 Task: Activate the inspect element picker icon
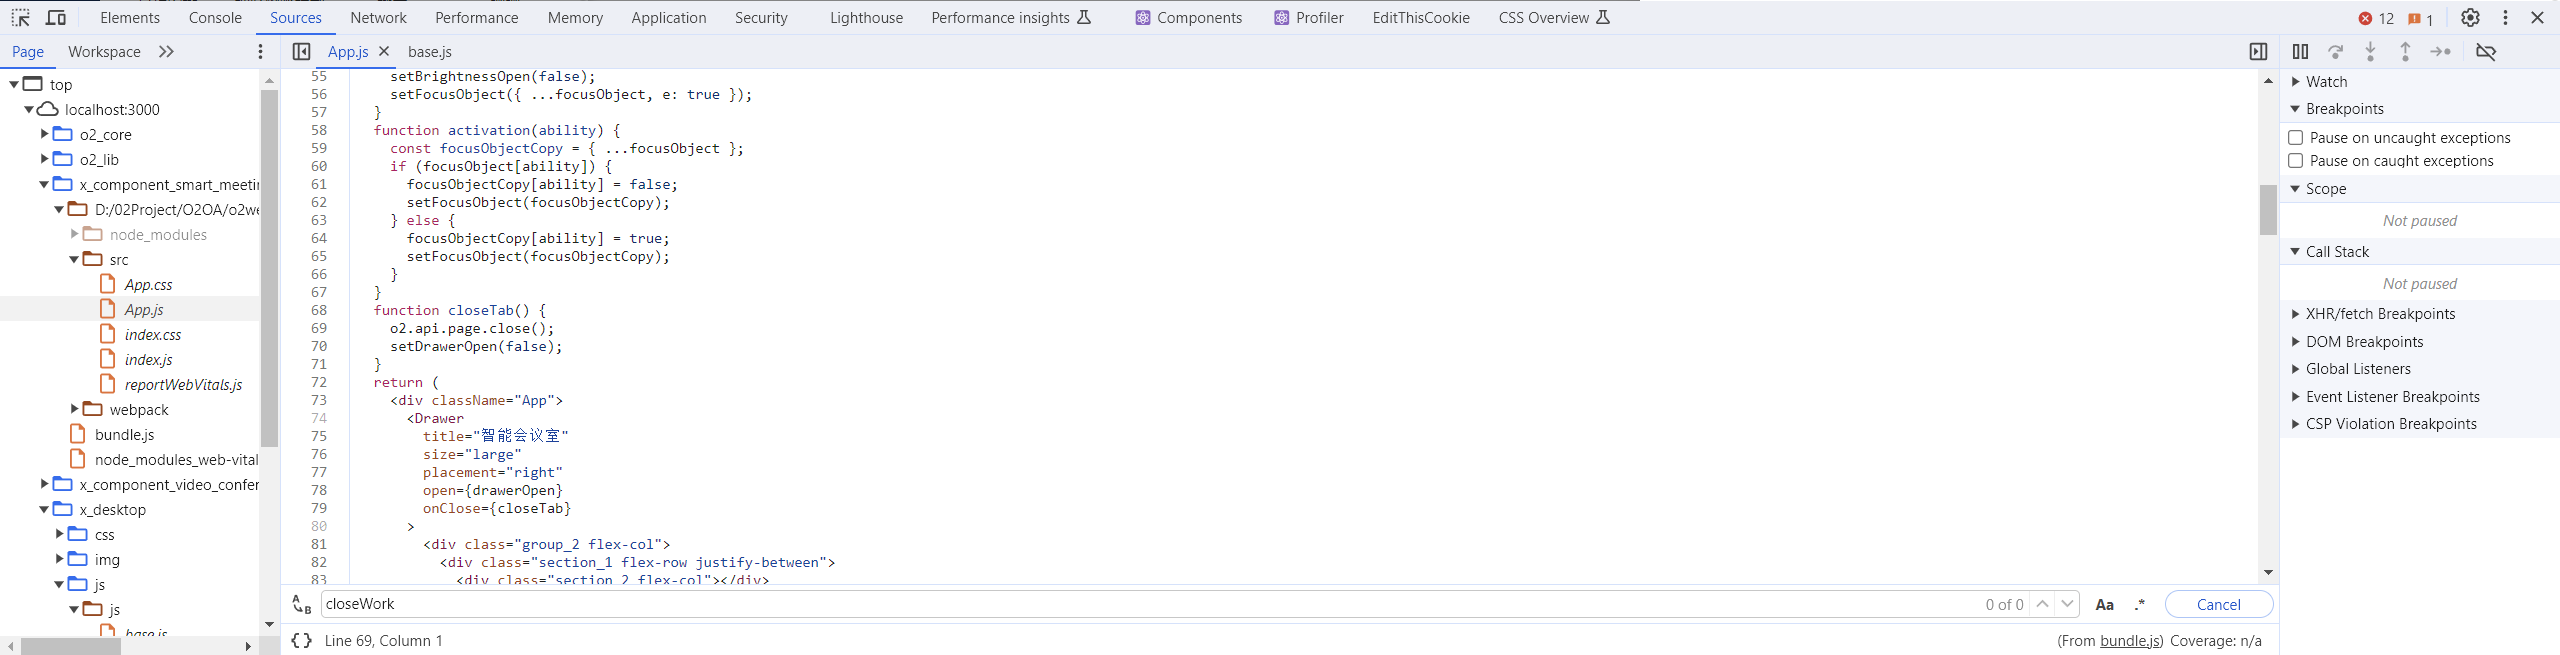click(20, 18)
